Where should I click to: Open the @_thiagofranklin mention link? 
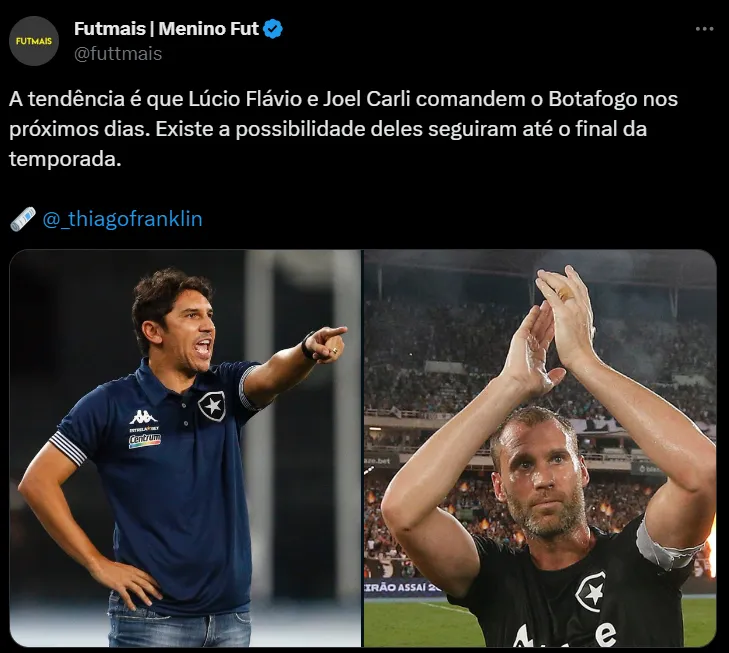pos(123,219)
